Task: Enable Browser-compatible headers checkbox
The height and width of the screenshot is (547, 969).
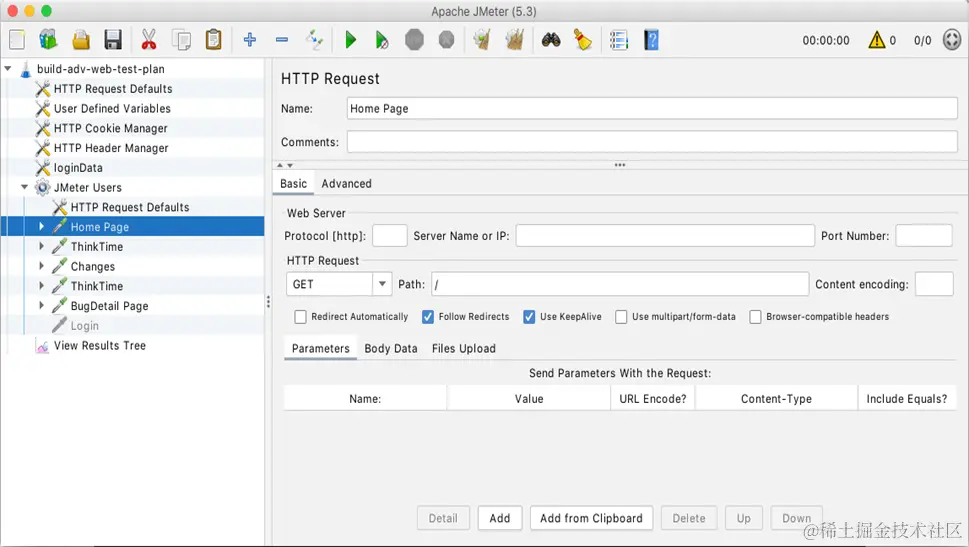Action: (x=755, y=317)
